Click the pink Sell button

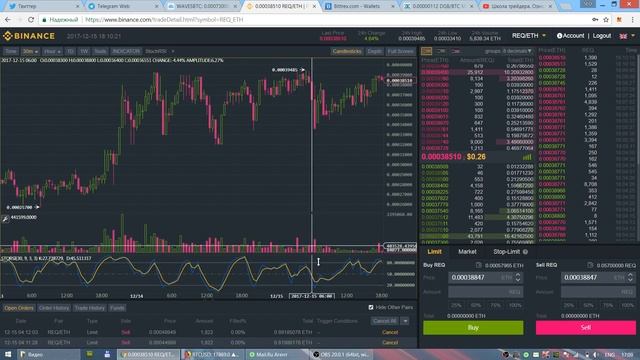tap(586, 327)
